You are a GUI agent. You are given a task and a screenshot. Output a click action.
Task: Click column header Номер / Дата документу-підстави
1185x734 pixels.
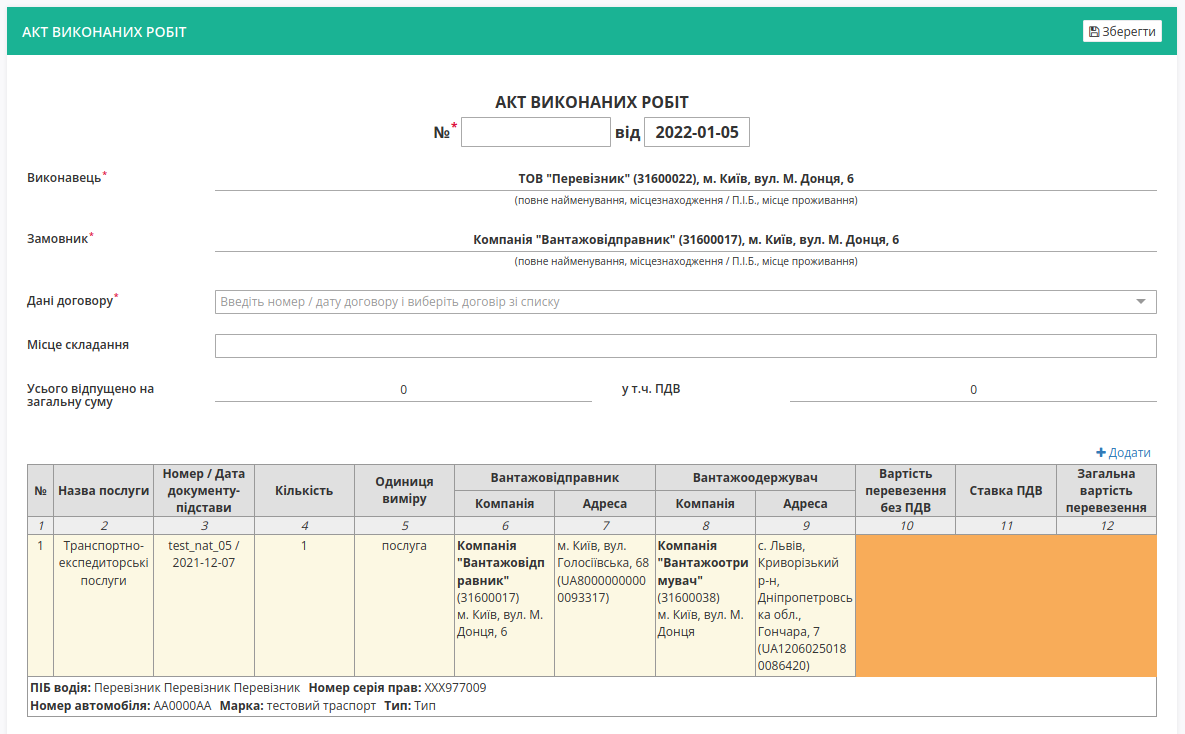click(x=204, y=491)
